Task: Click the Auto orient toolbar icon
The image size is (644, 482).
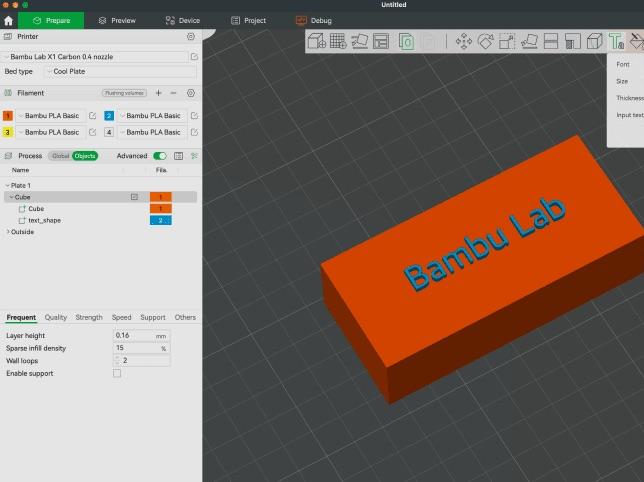Action: [x=359, y=41]
